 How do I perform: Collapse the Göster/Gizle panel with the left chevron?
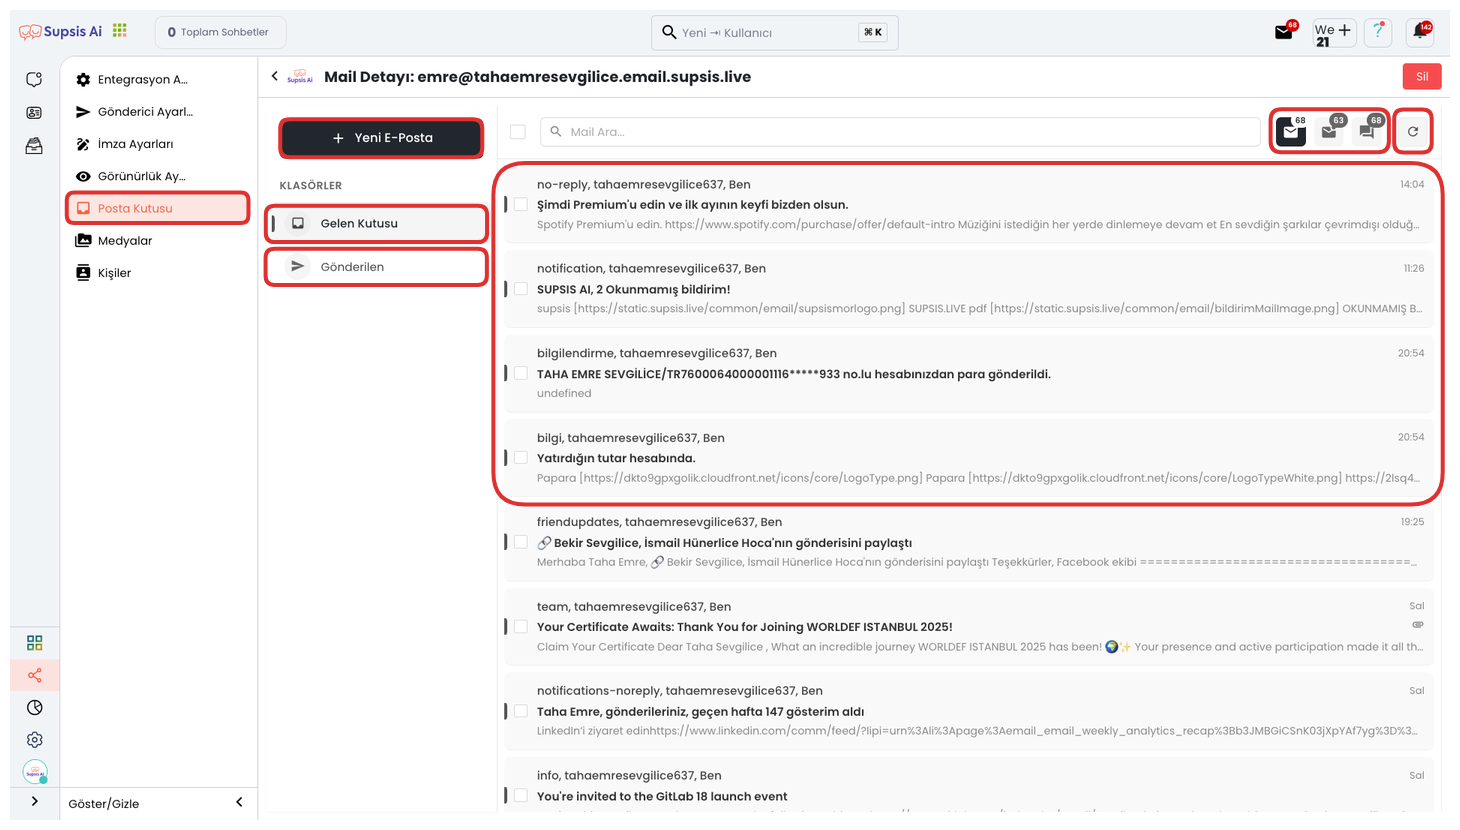[239, 802]
